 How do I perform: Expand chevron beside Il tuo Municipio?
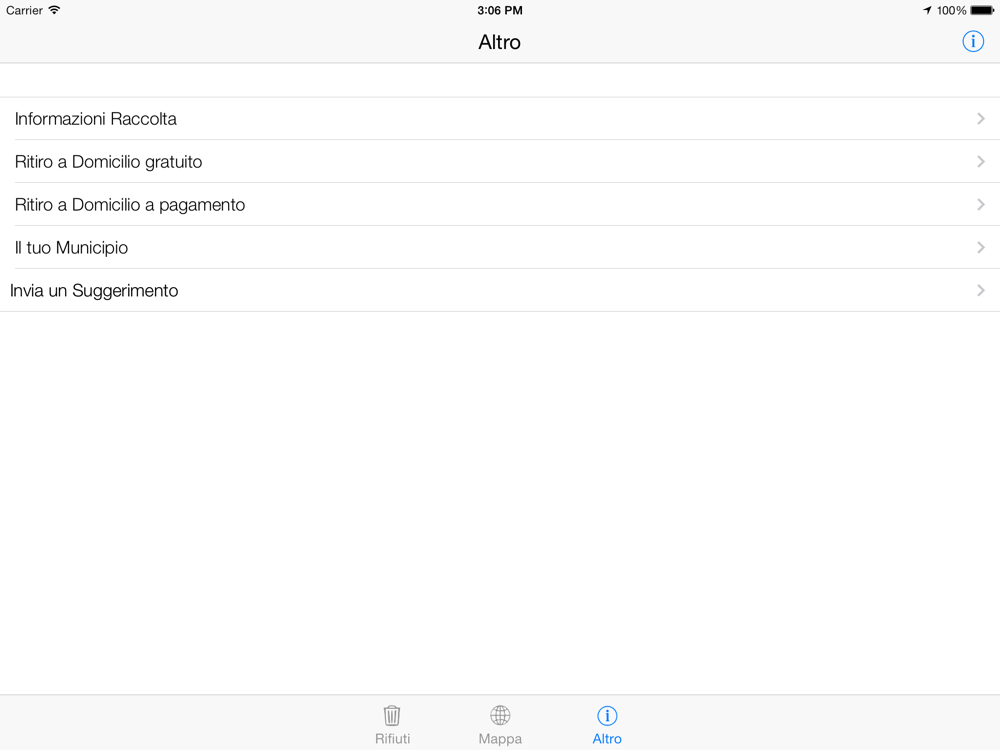[x=981, y=247]
